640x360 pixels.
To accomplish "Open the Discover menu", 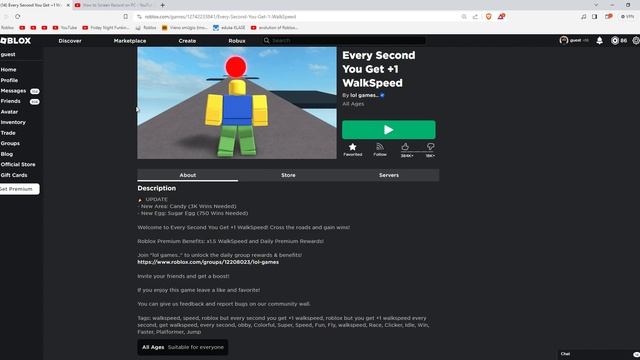I will (70, 41).
